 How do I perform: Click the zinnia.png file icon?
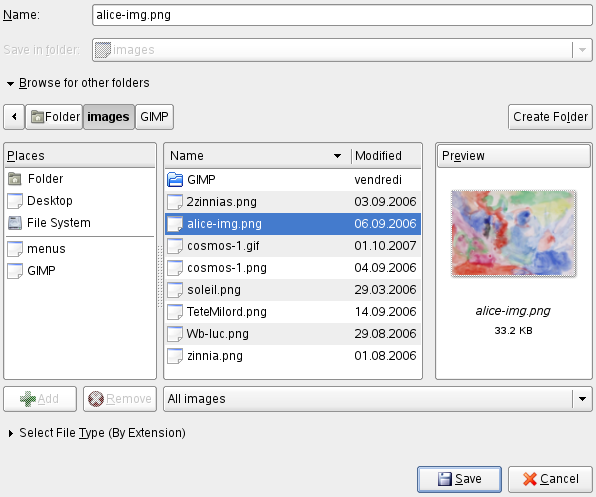(175, 356)
